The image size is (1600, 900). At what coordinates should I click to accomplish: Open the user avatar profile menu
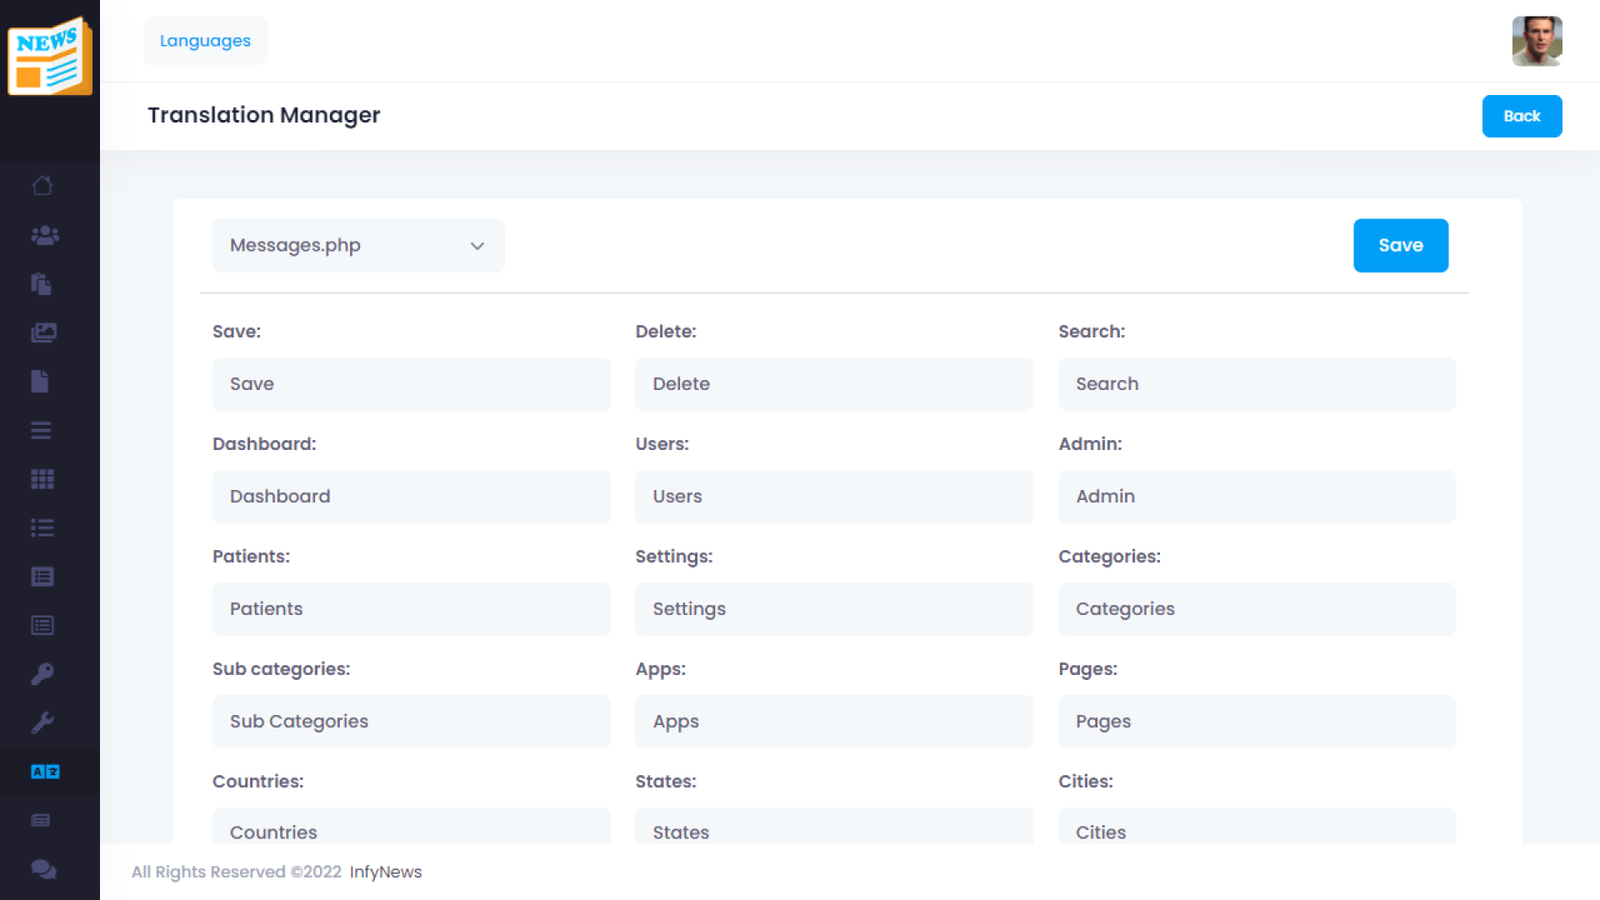tap(1537, 41)
